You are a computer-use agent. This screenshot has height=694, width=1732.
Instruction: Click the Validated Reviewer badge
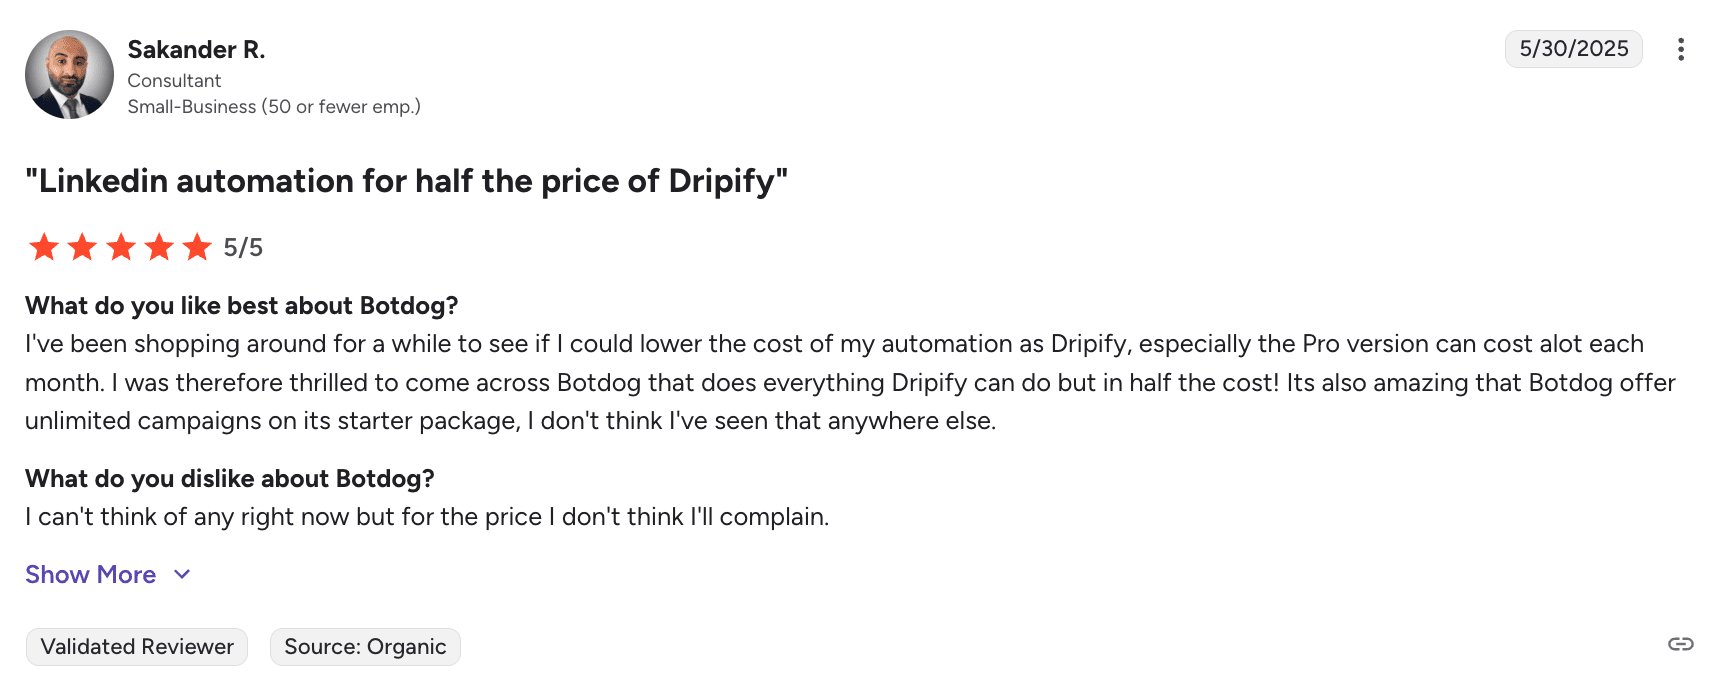(x=137, y=647)
